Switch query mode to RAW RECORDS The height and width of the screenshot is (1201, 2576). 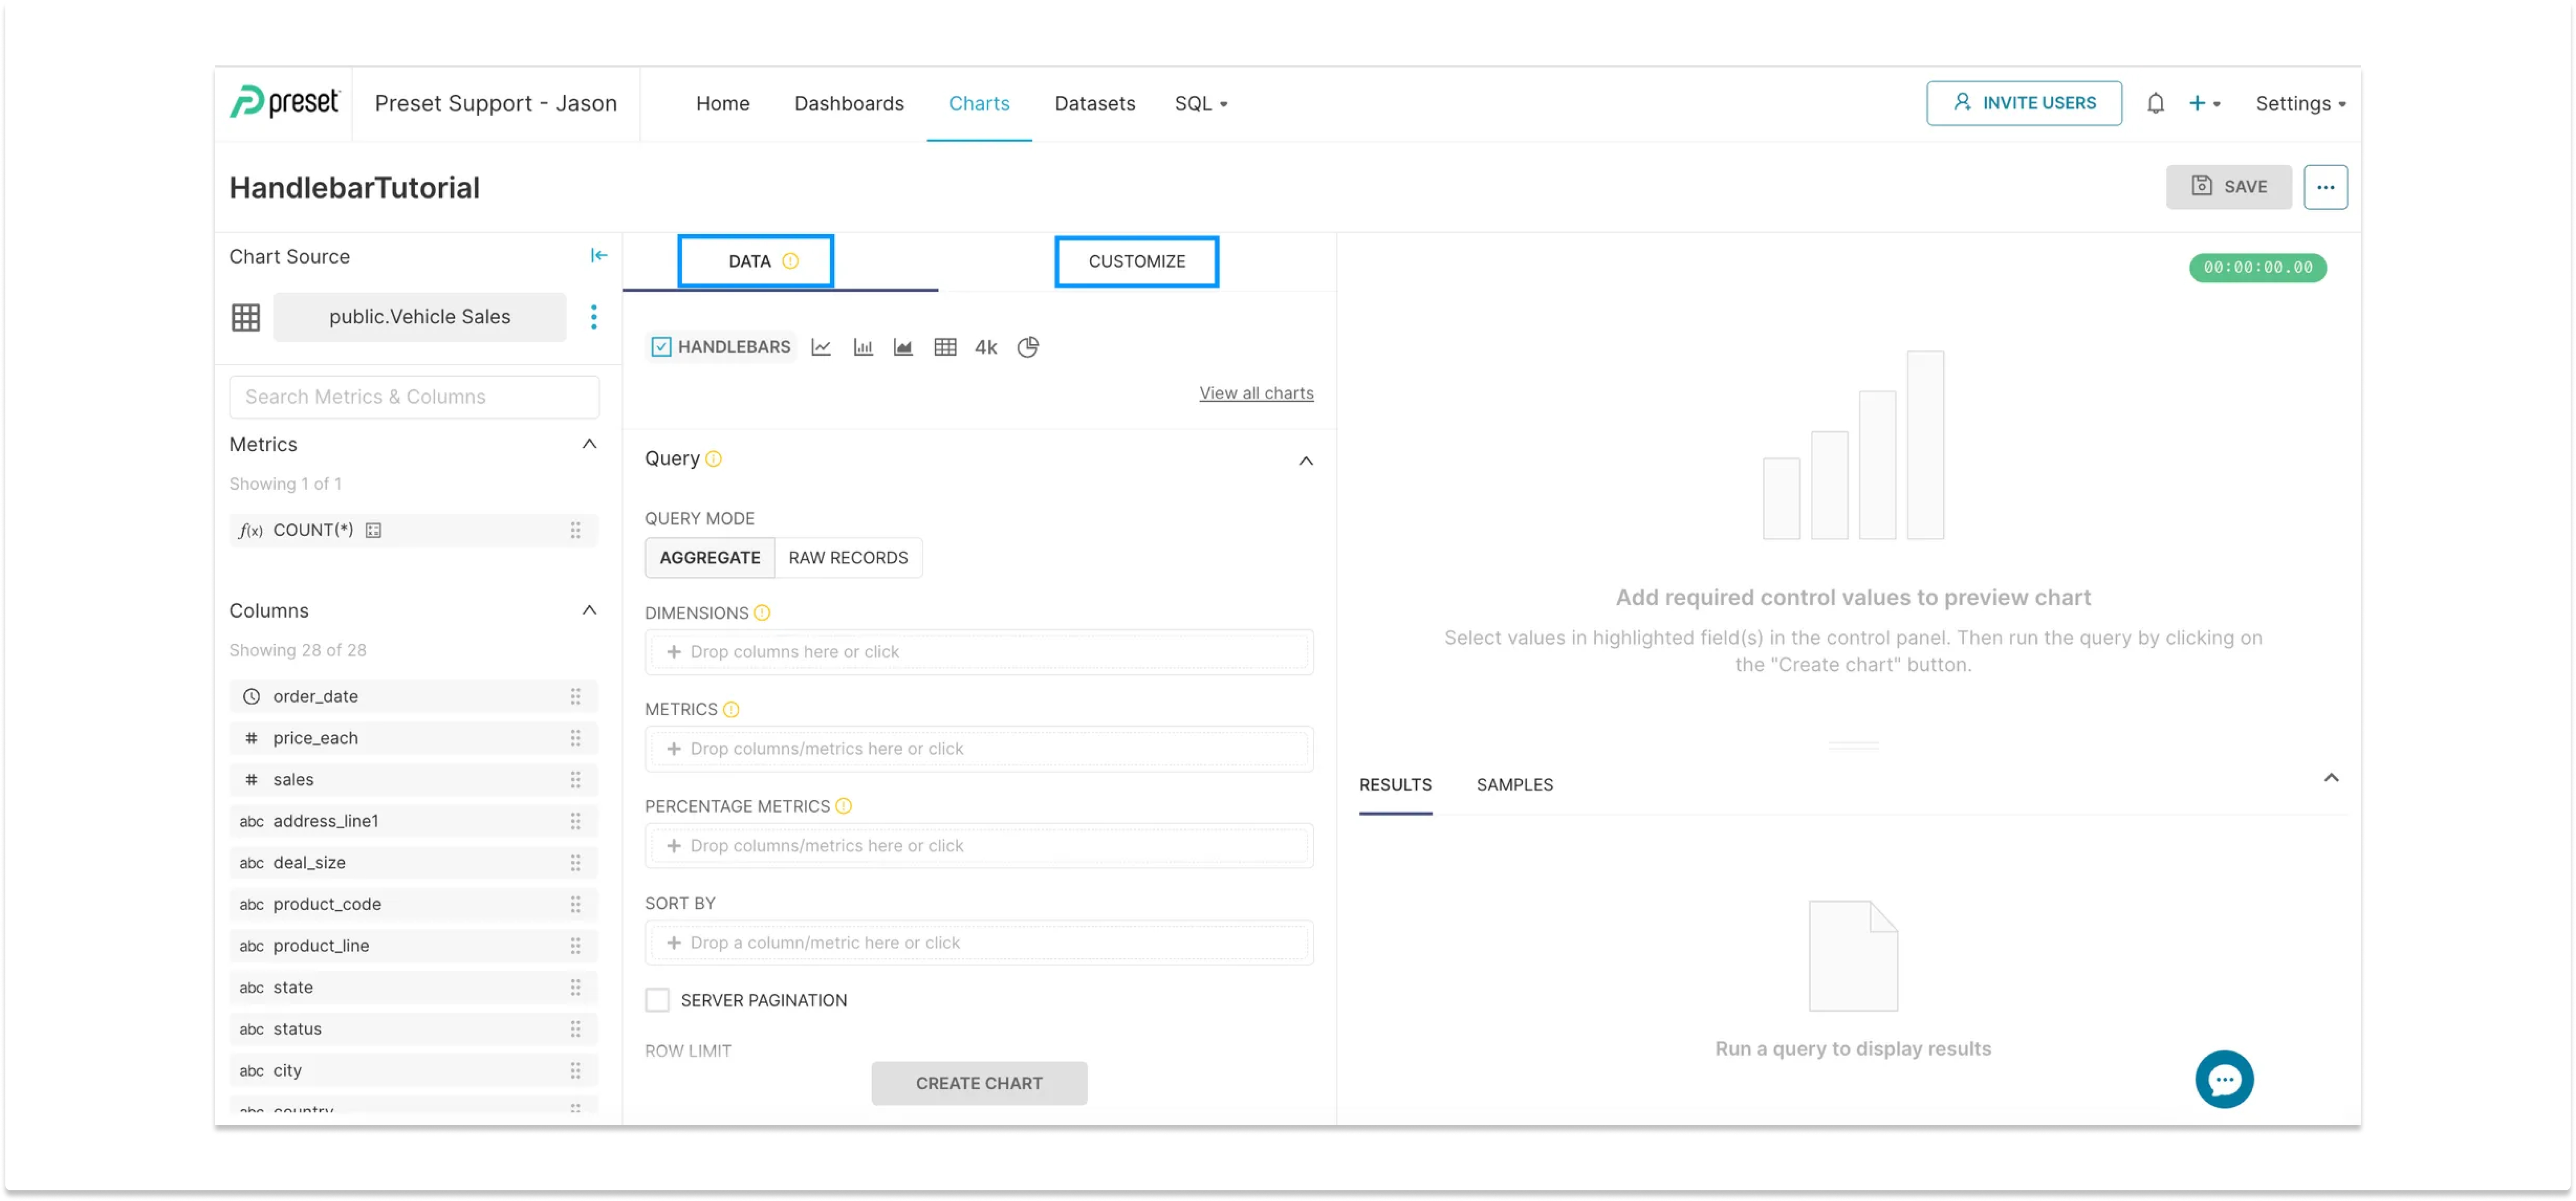[x=848, y=557]
